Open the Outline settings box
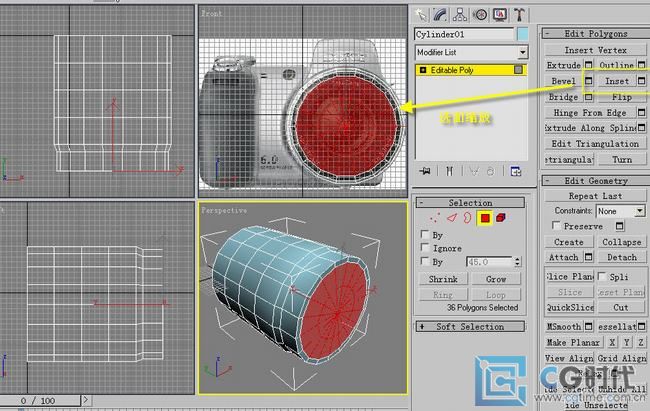650x411 pixels. coord(642,65)
